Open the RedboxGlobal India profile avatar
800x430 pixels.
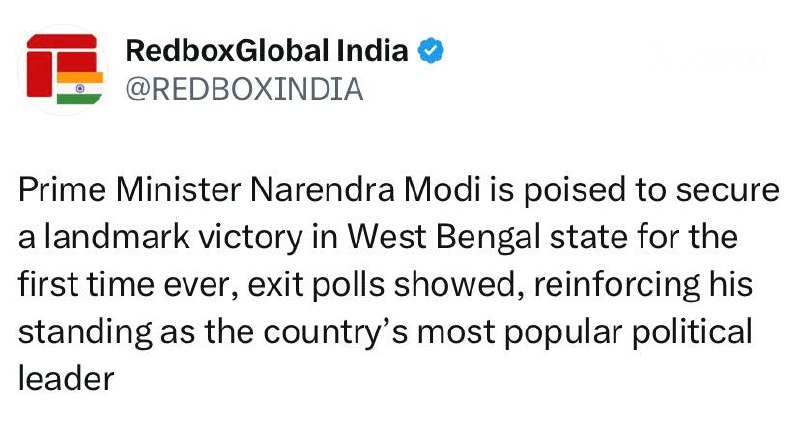pos(63,70)
